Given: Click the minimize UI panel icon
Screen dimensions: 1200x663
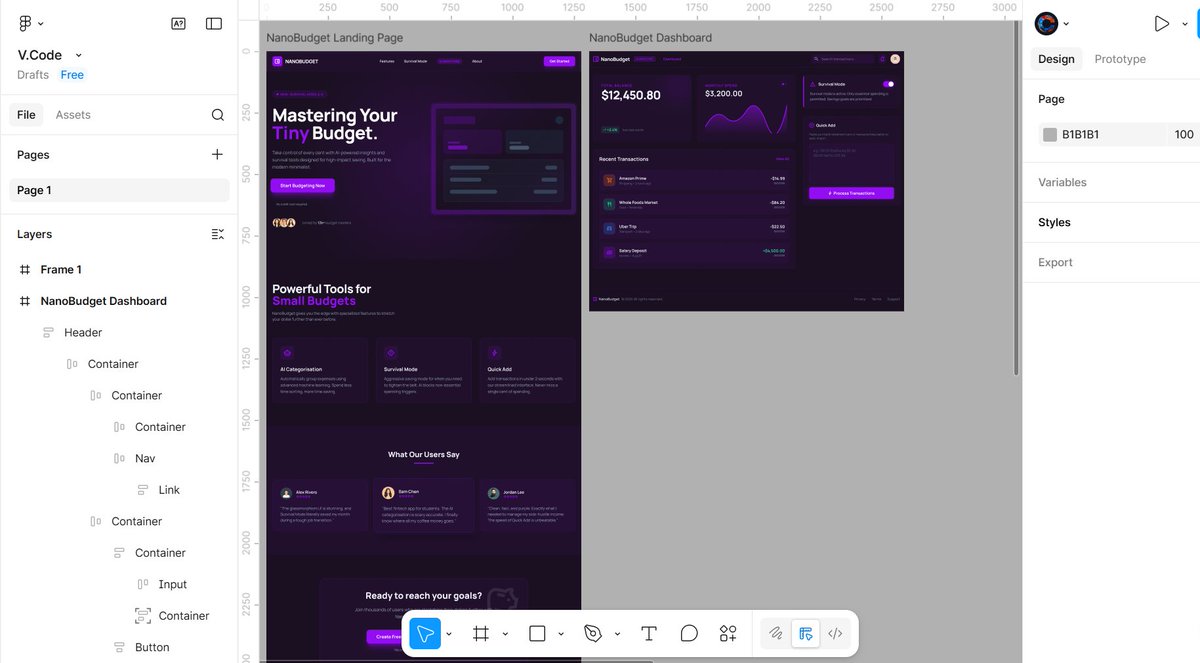Looking at the screenshot, I should pyautogui.click(x=214, y=23).
